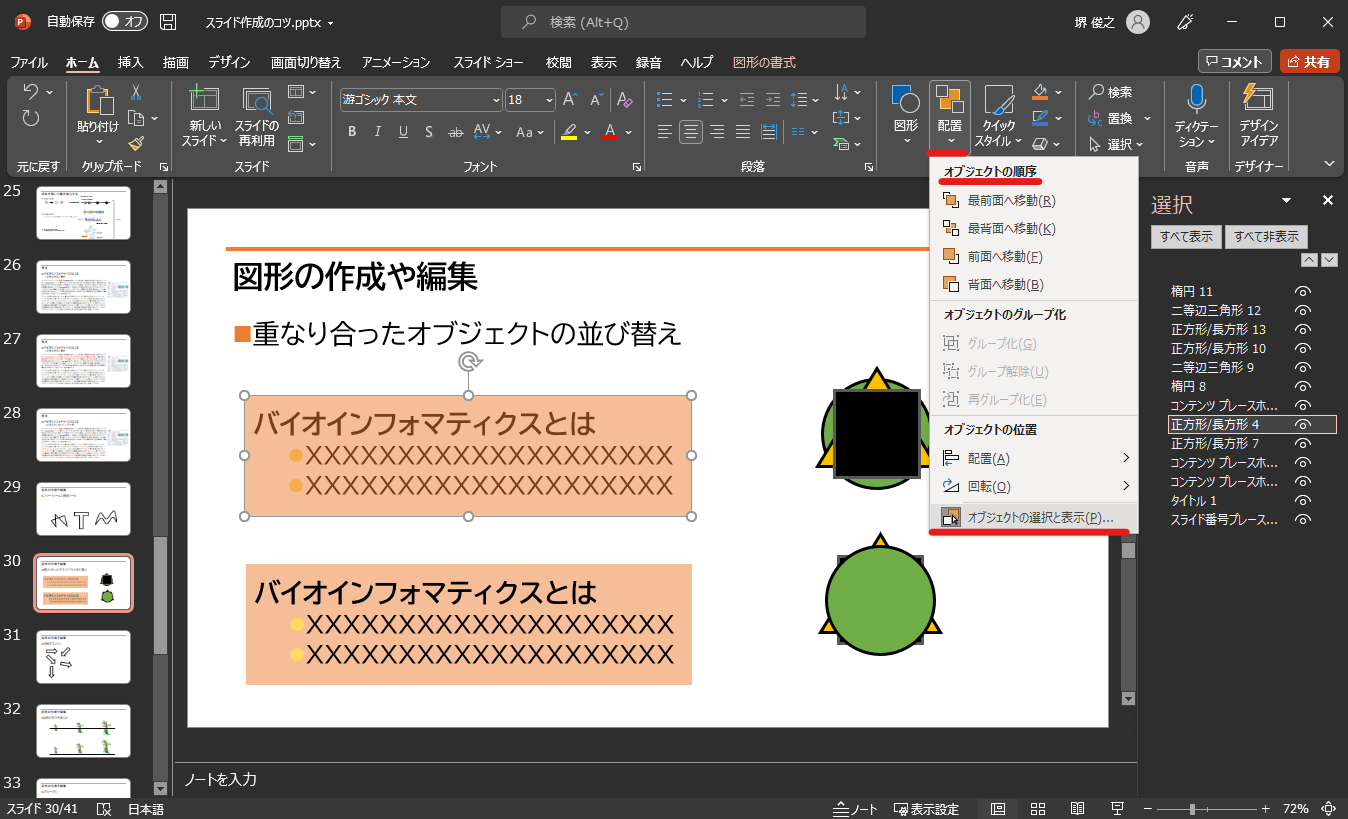Open the Shapes gallery icon
Viewport: 1348px width, 819px height.
click(x=905, y=100)
